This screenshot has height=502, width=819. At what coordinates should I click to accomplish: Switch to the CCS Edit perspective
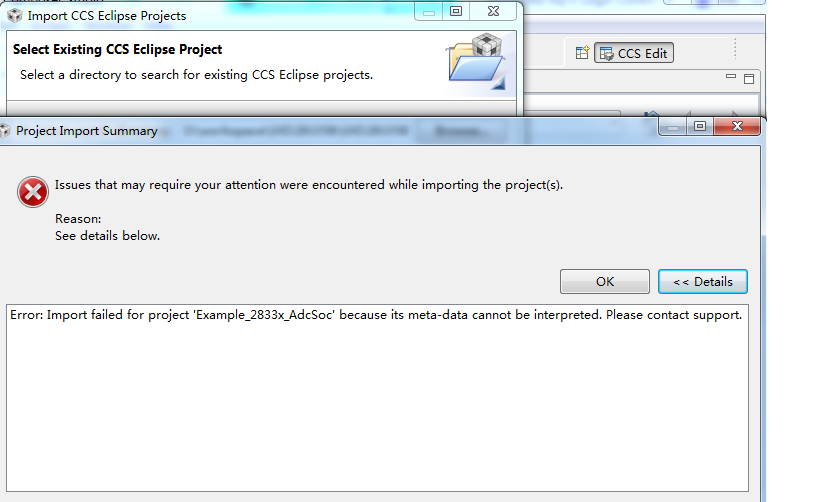pos(634,53)
